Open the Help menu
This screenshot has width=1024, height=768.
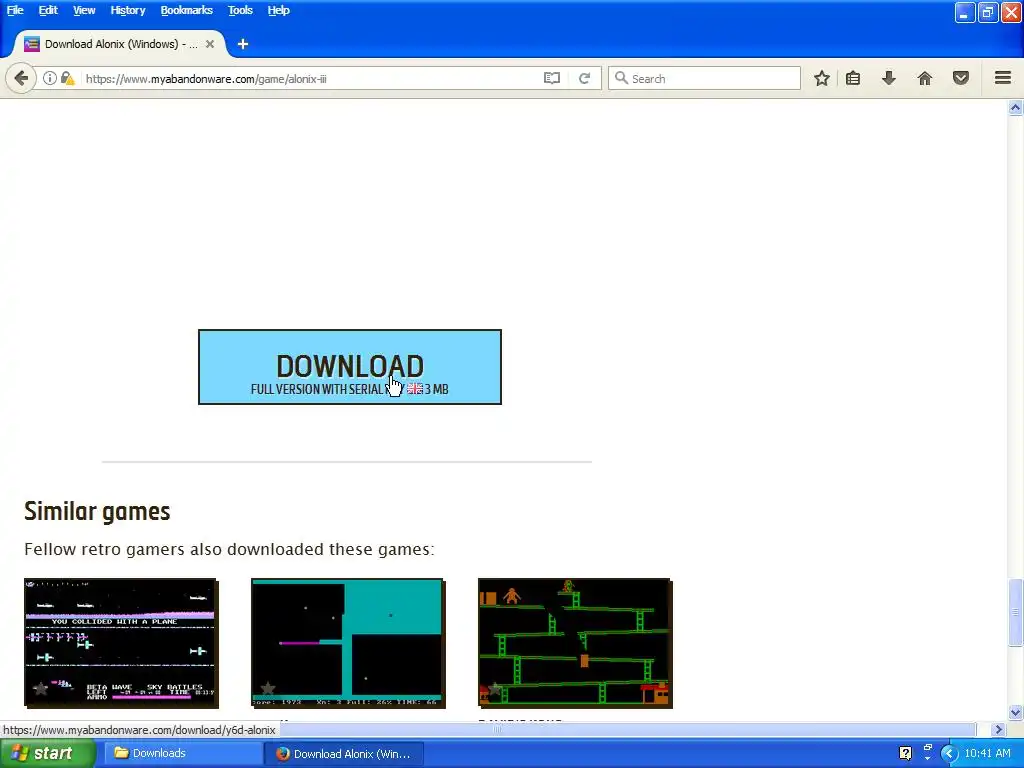tap(278, 10)
